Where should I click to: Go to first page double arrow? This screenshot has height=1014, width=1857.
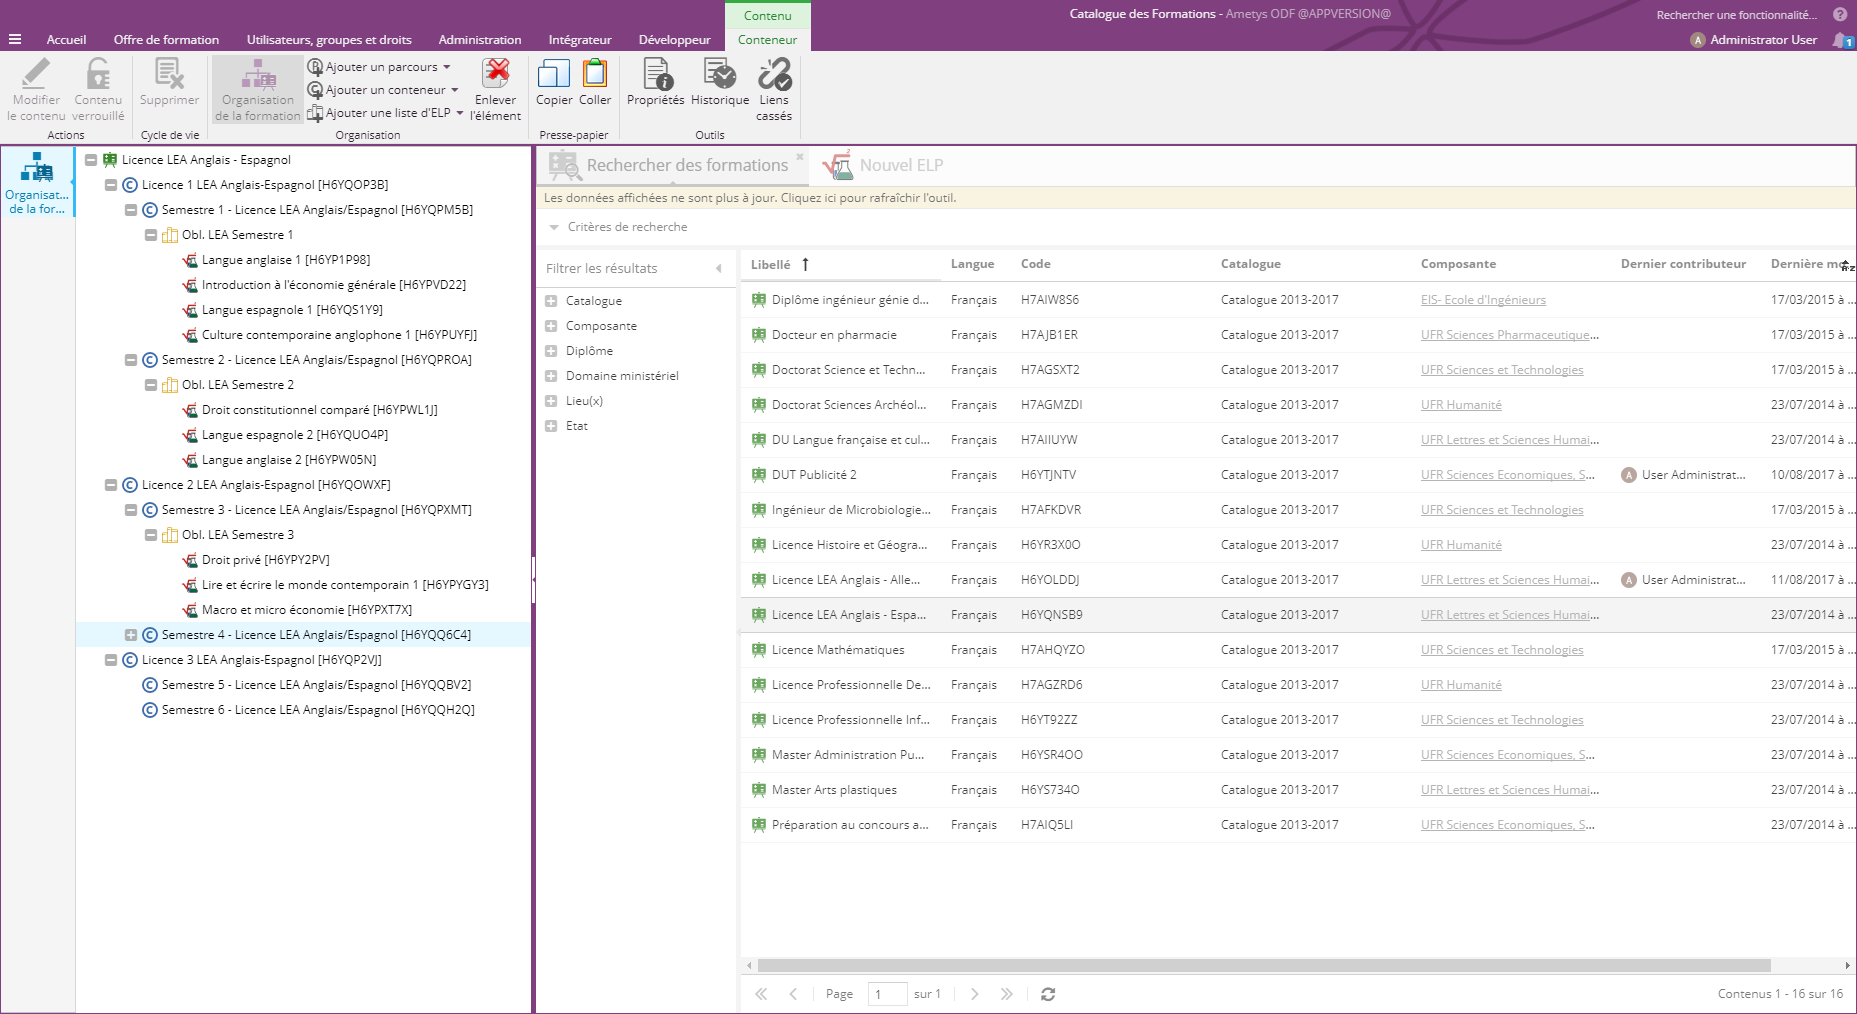click(761, 994)
